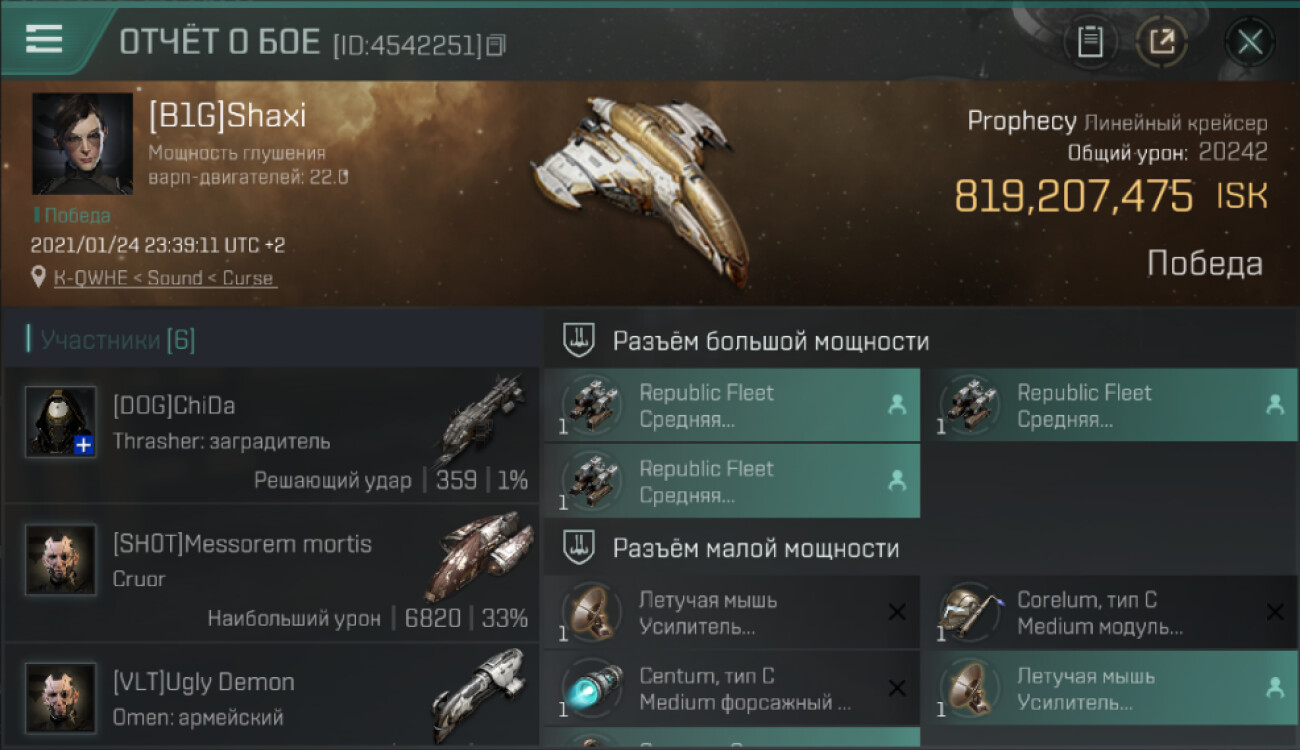The image size is (1300, 750).
Task: Open participant [DOG]ChiDa entry
Action: tap(271, 435)
